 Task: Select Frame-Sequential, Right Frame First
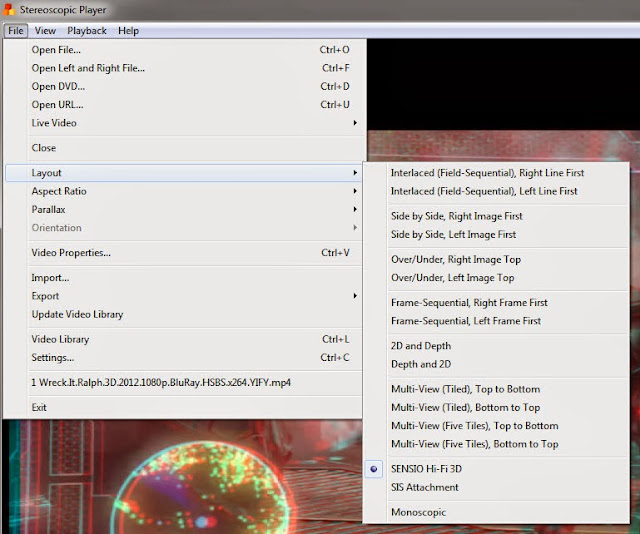[496, 303]
